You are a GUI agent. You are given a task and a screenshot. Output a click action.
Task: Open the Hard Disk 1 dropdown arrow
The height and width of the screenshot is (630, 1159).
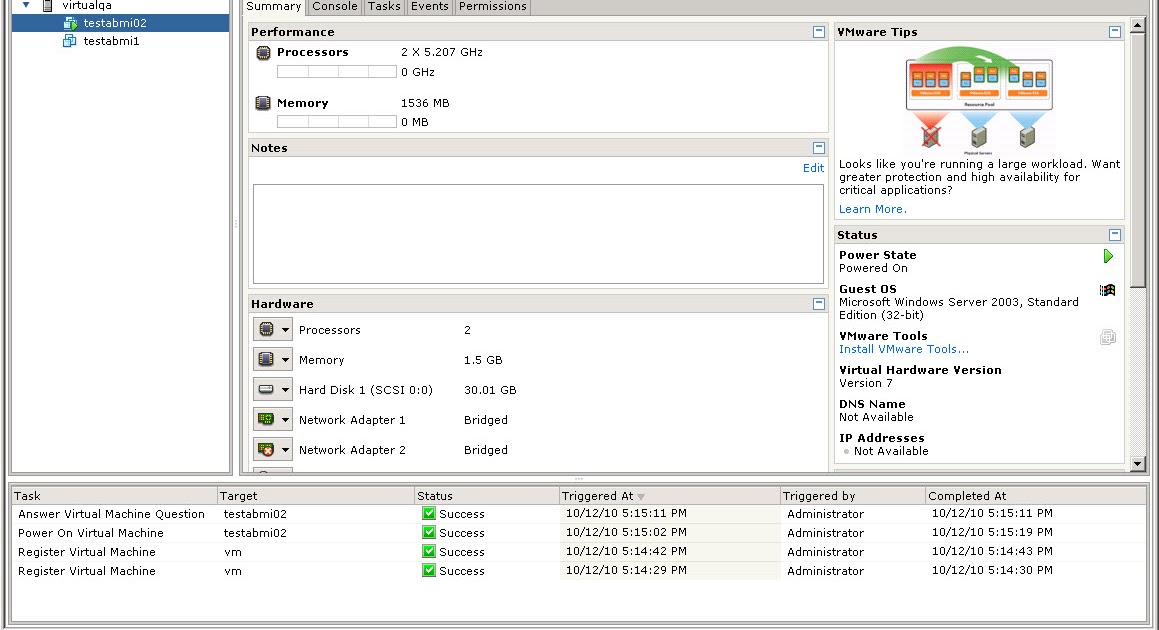coord(285,390)
